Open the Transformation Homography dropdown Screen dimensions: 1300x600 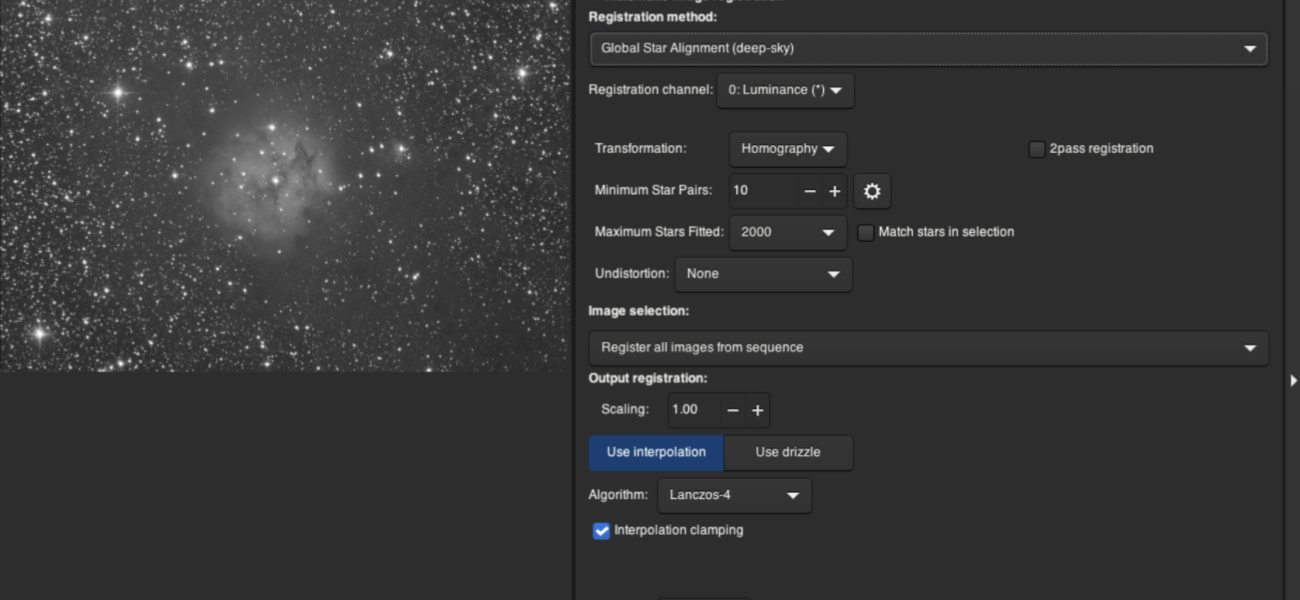pos(788,149)
